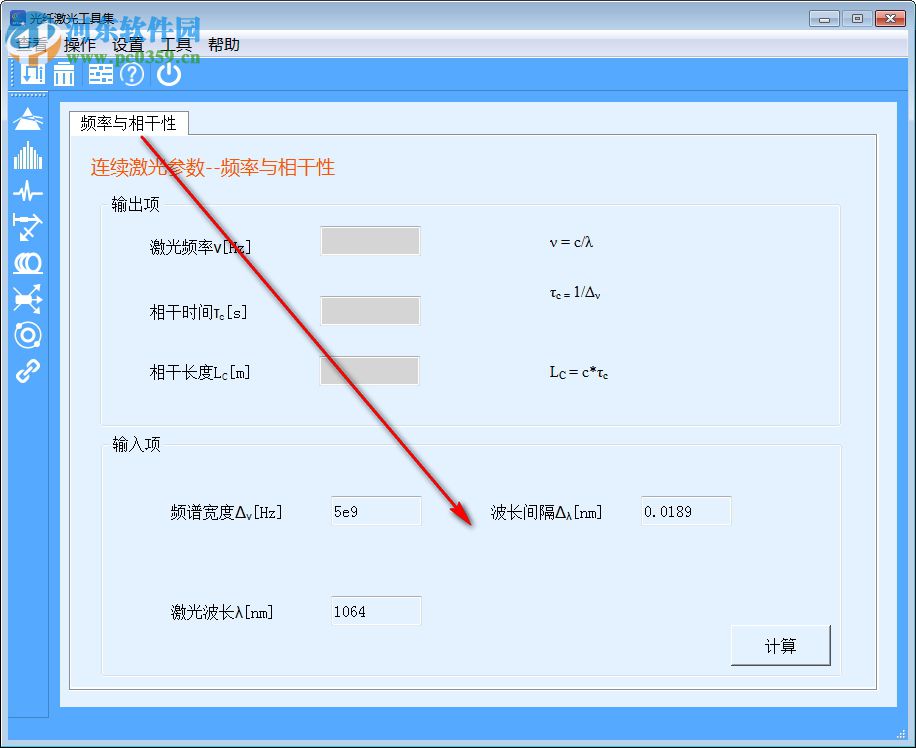Open the 操作 menu
This screenshot has height=748, width=916.
click(x=79, y=44)
